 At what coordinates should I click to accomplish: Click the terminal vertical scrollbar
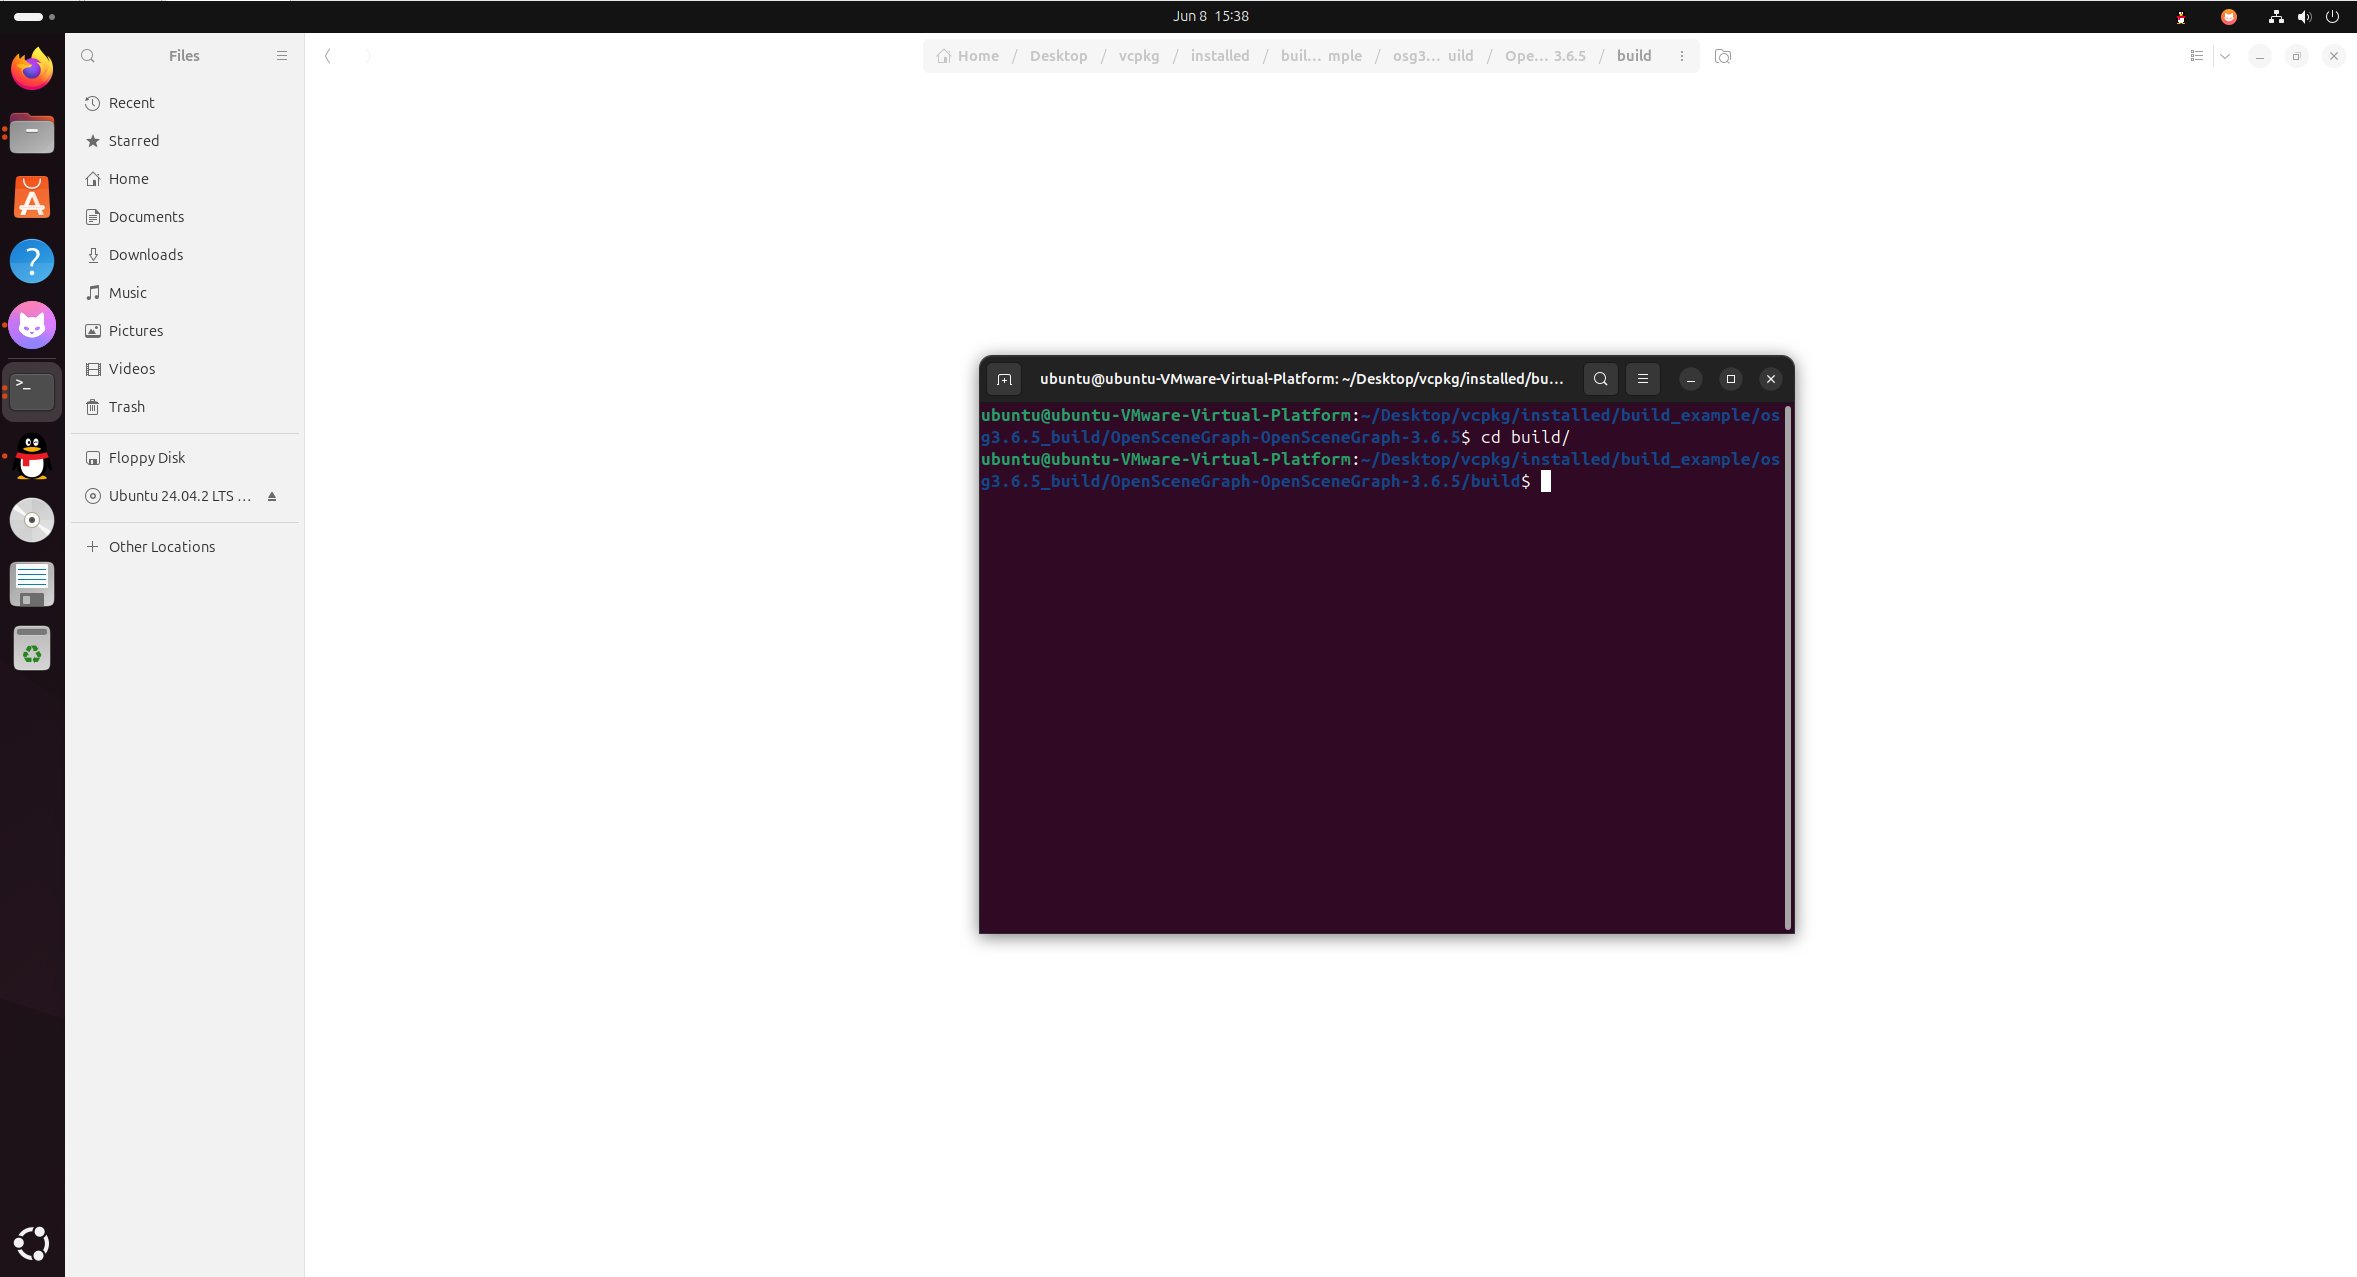(x=1787, y=666)
